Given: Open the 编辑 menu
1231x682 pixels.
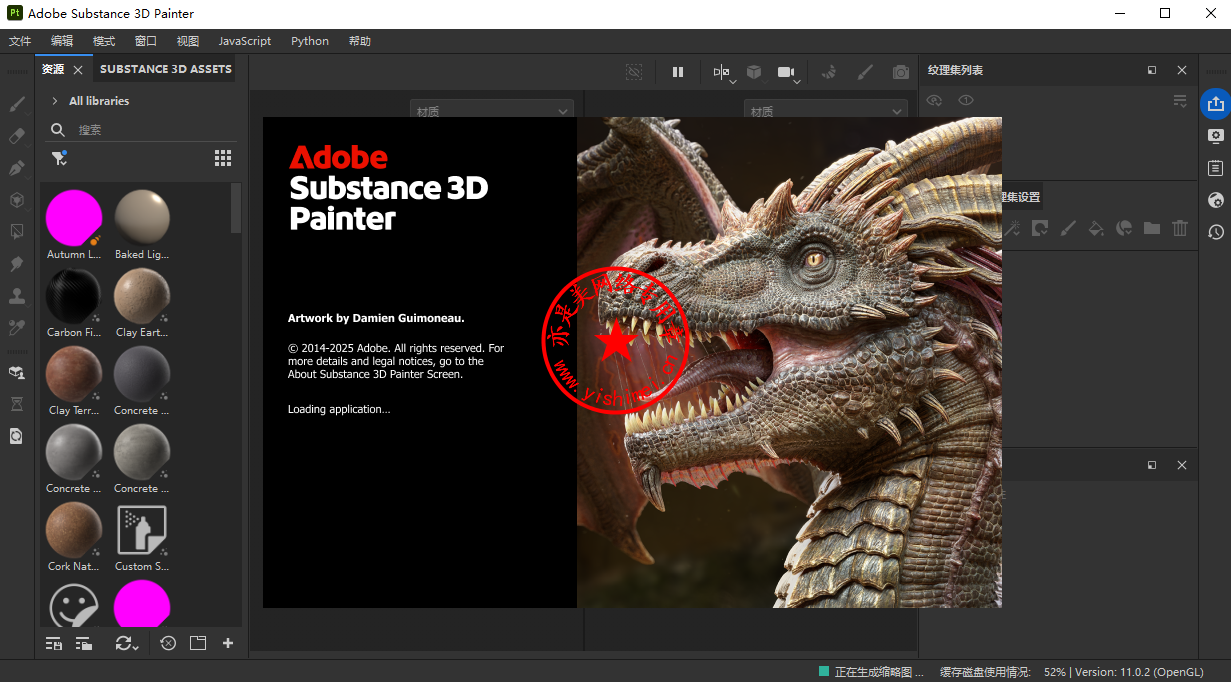Looking at the screenshot, I should coord(62,41).
